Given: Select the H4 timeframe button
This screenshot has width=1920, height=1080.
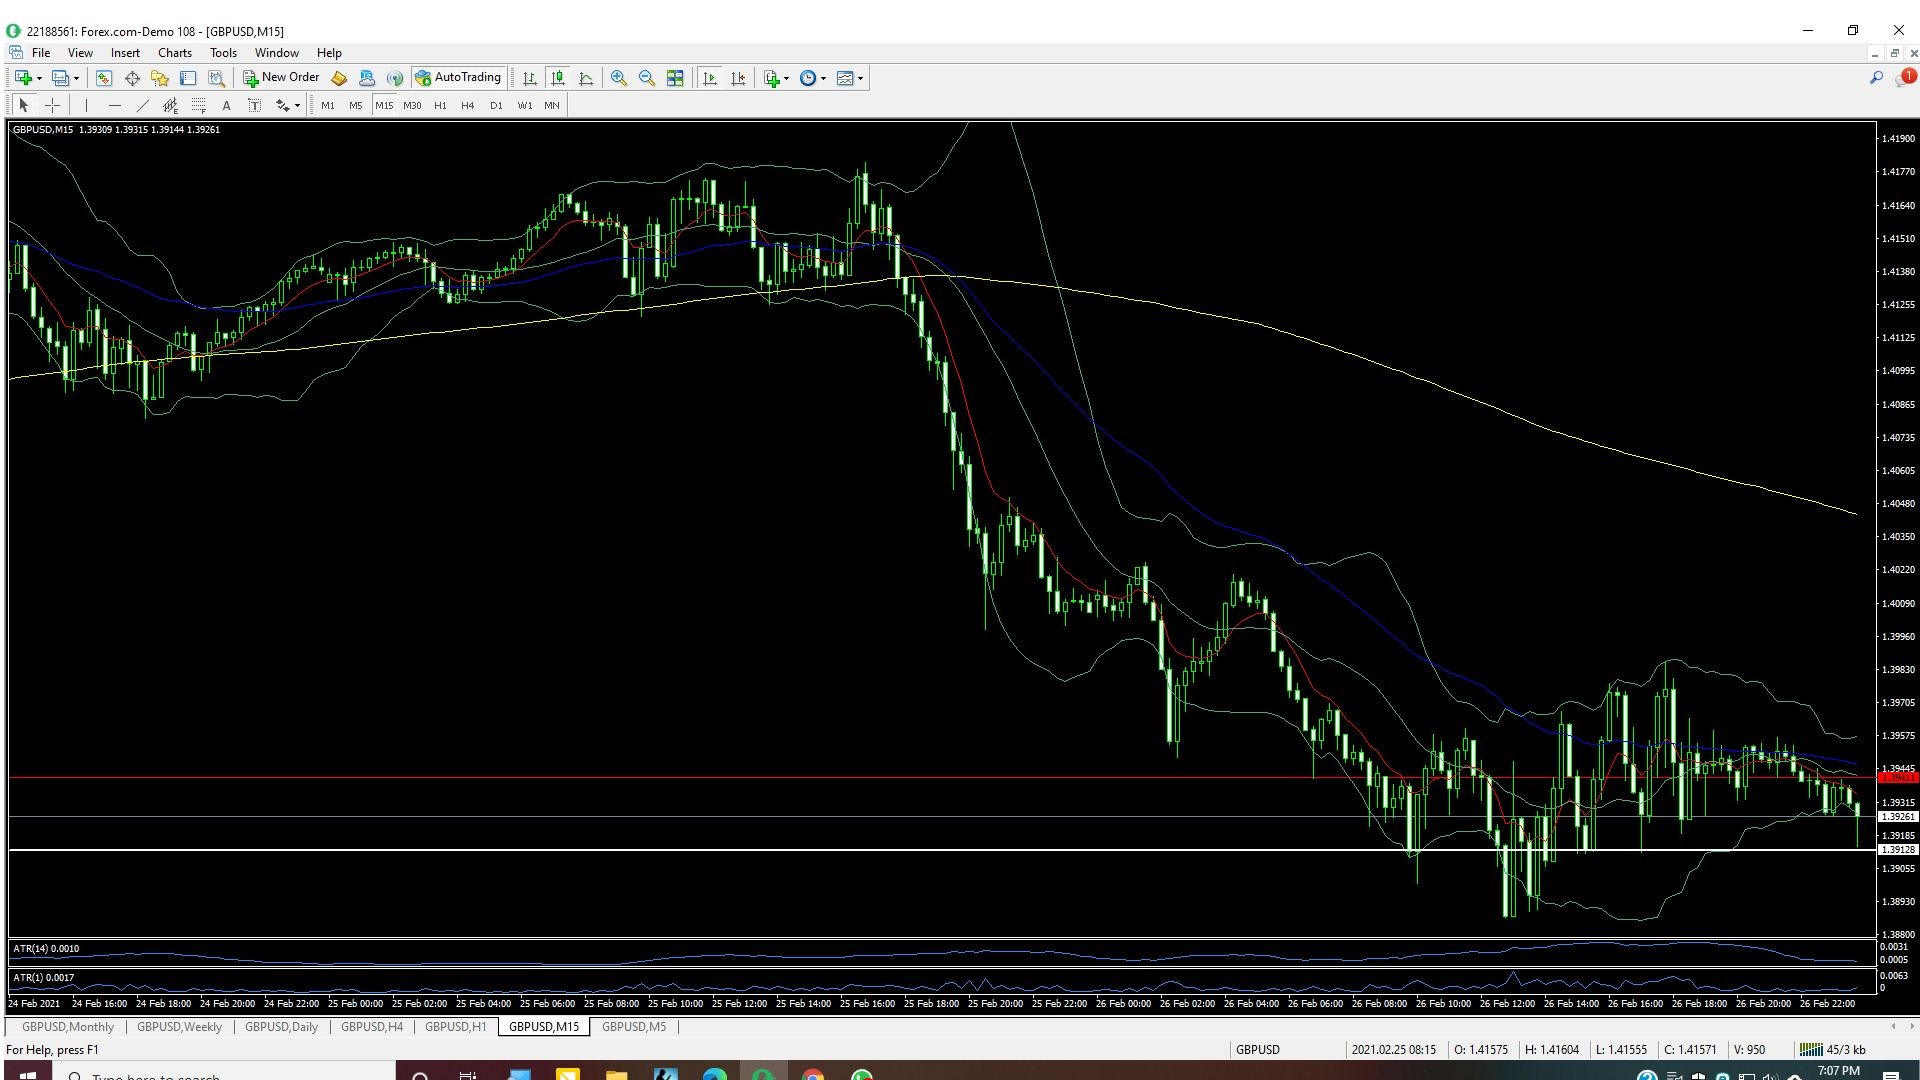Looking at the screenshot, I should (x=468, y=105).
